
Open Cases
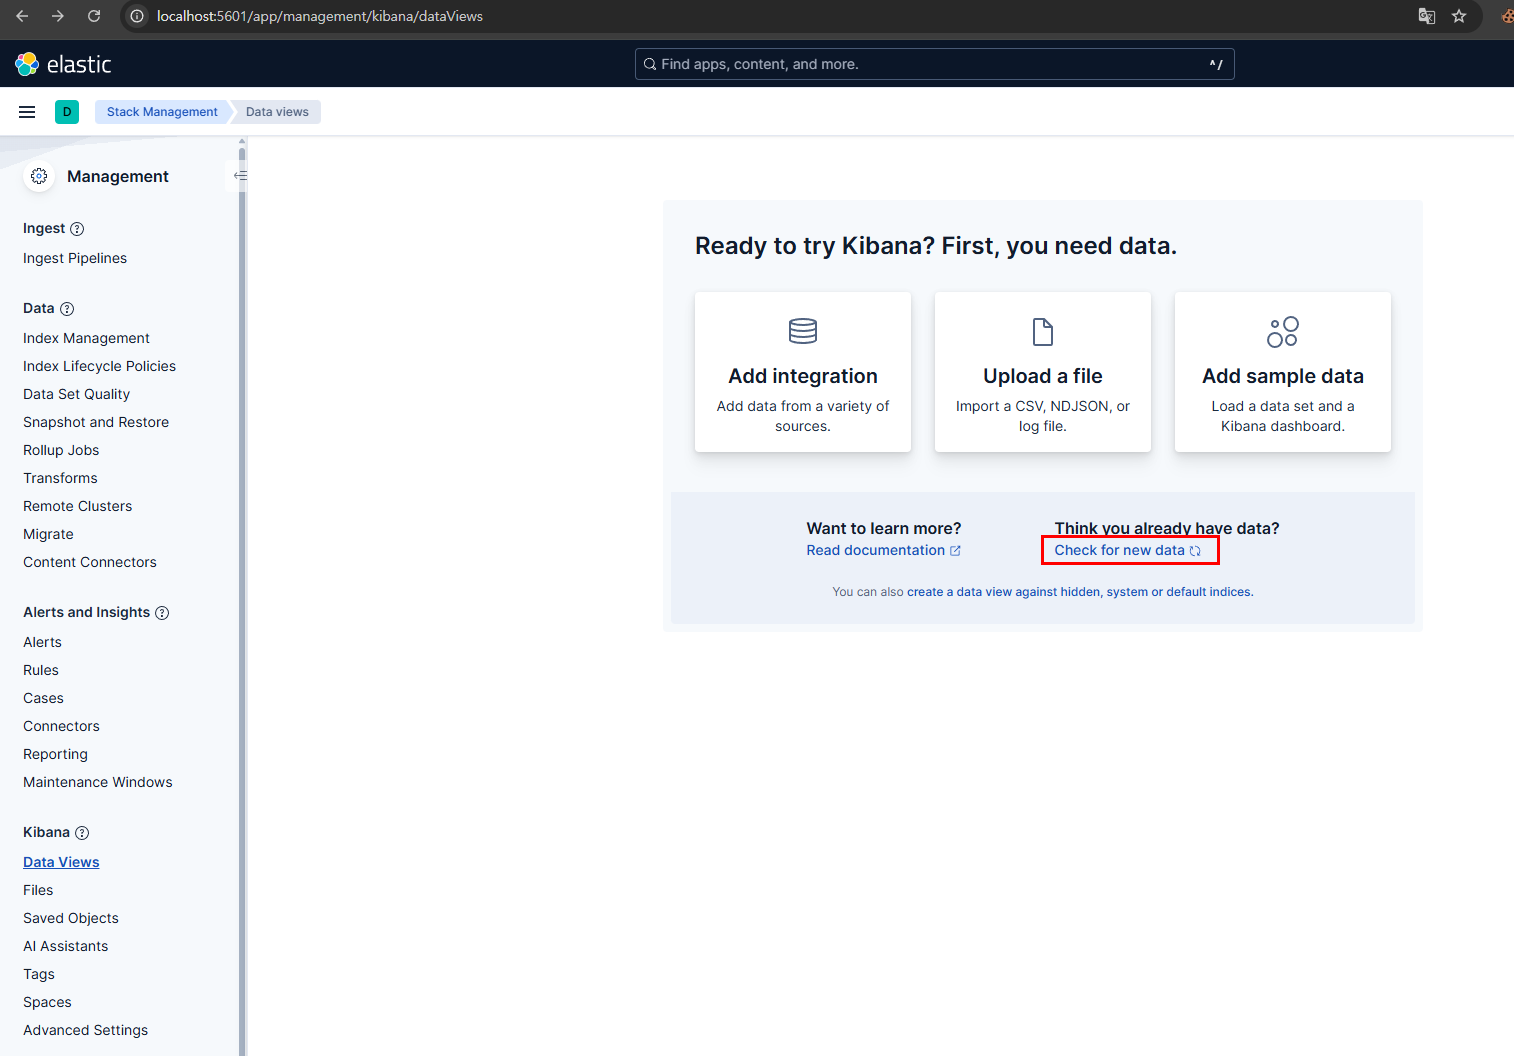point(43,698)
